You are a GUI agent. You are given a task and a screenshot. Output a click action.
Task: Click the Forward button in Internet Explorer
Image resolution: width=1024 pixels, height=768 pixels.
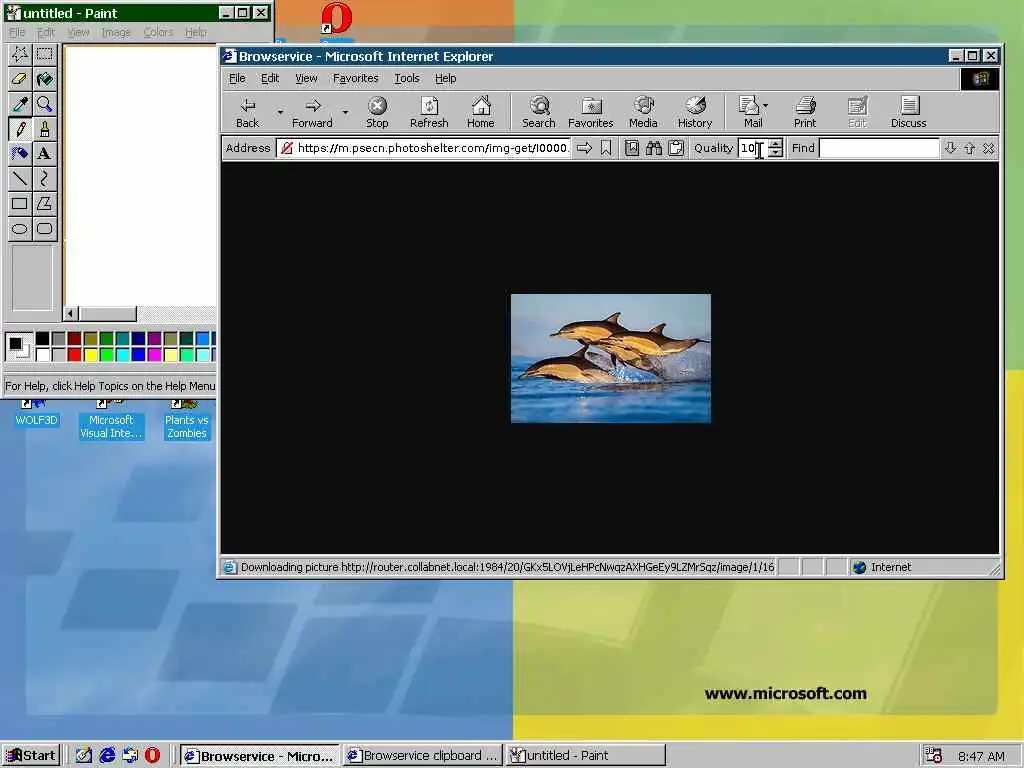[312, 112]
